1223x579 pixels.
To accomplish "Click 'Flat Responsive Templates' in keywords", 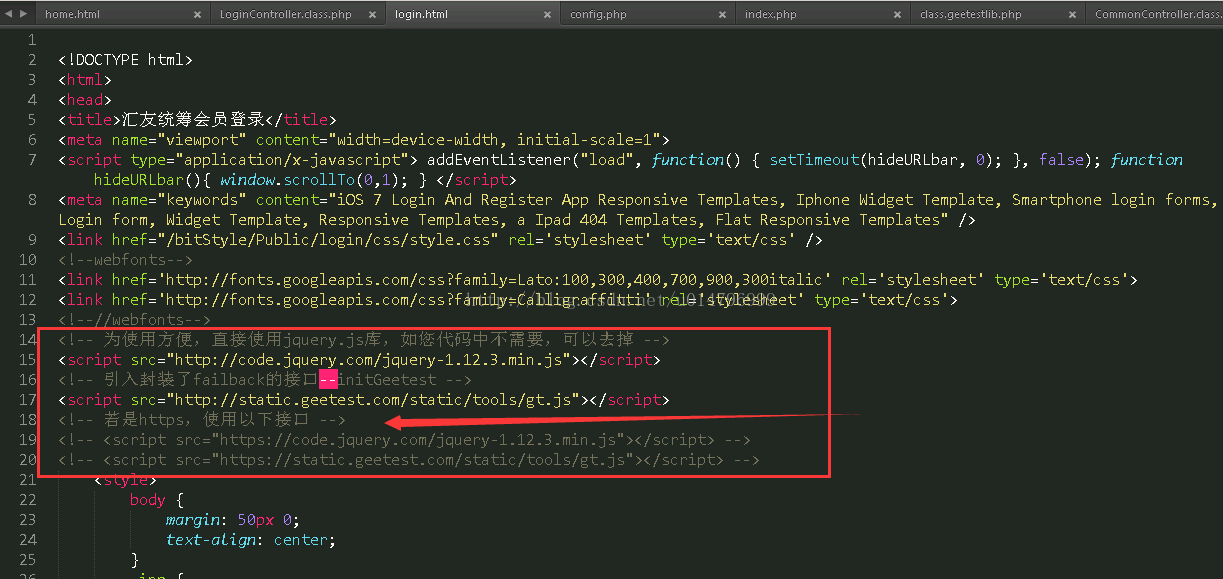I will 827,220.
